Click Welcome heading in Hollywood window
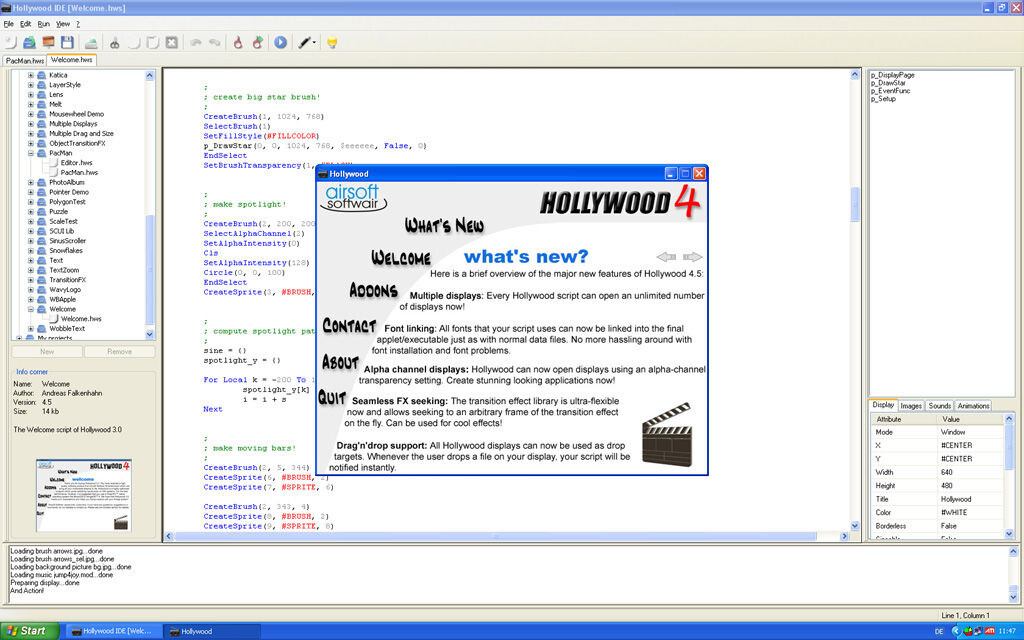This screenshot has height=640, width=1024. 401,257
